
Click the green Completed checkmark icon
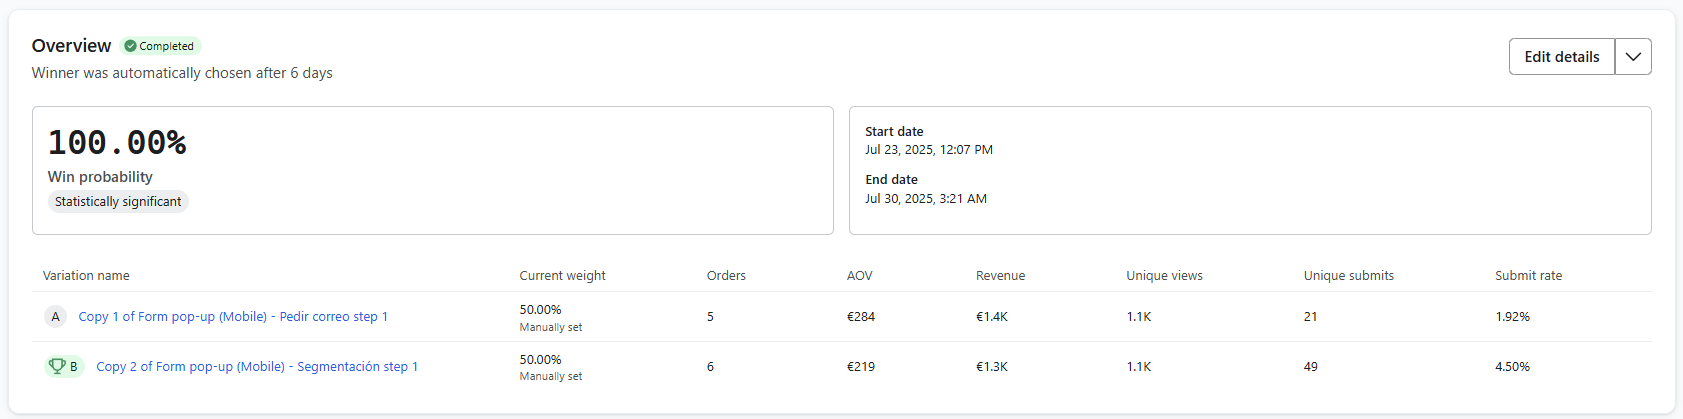pos(130,46)
